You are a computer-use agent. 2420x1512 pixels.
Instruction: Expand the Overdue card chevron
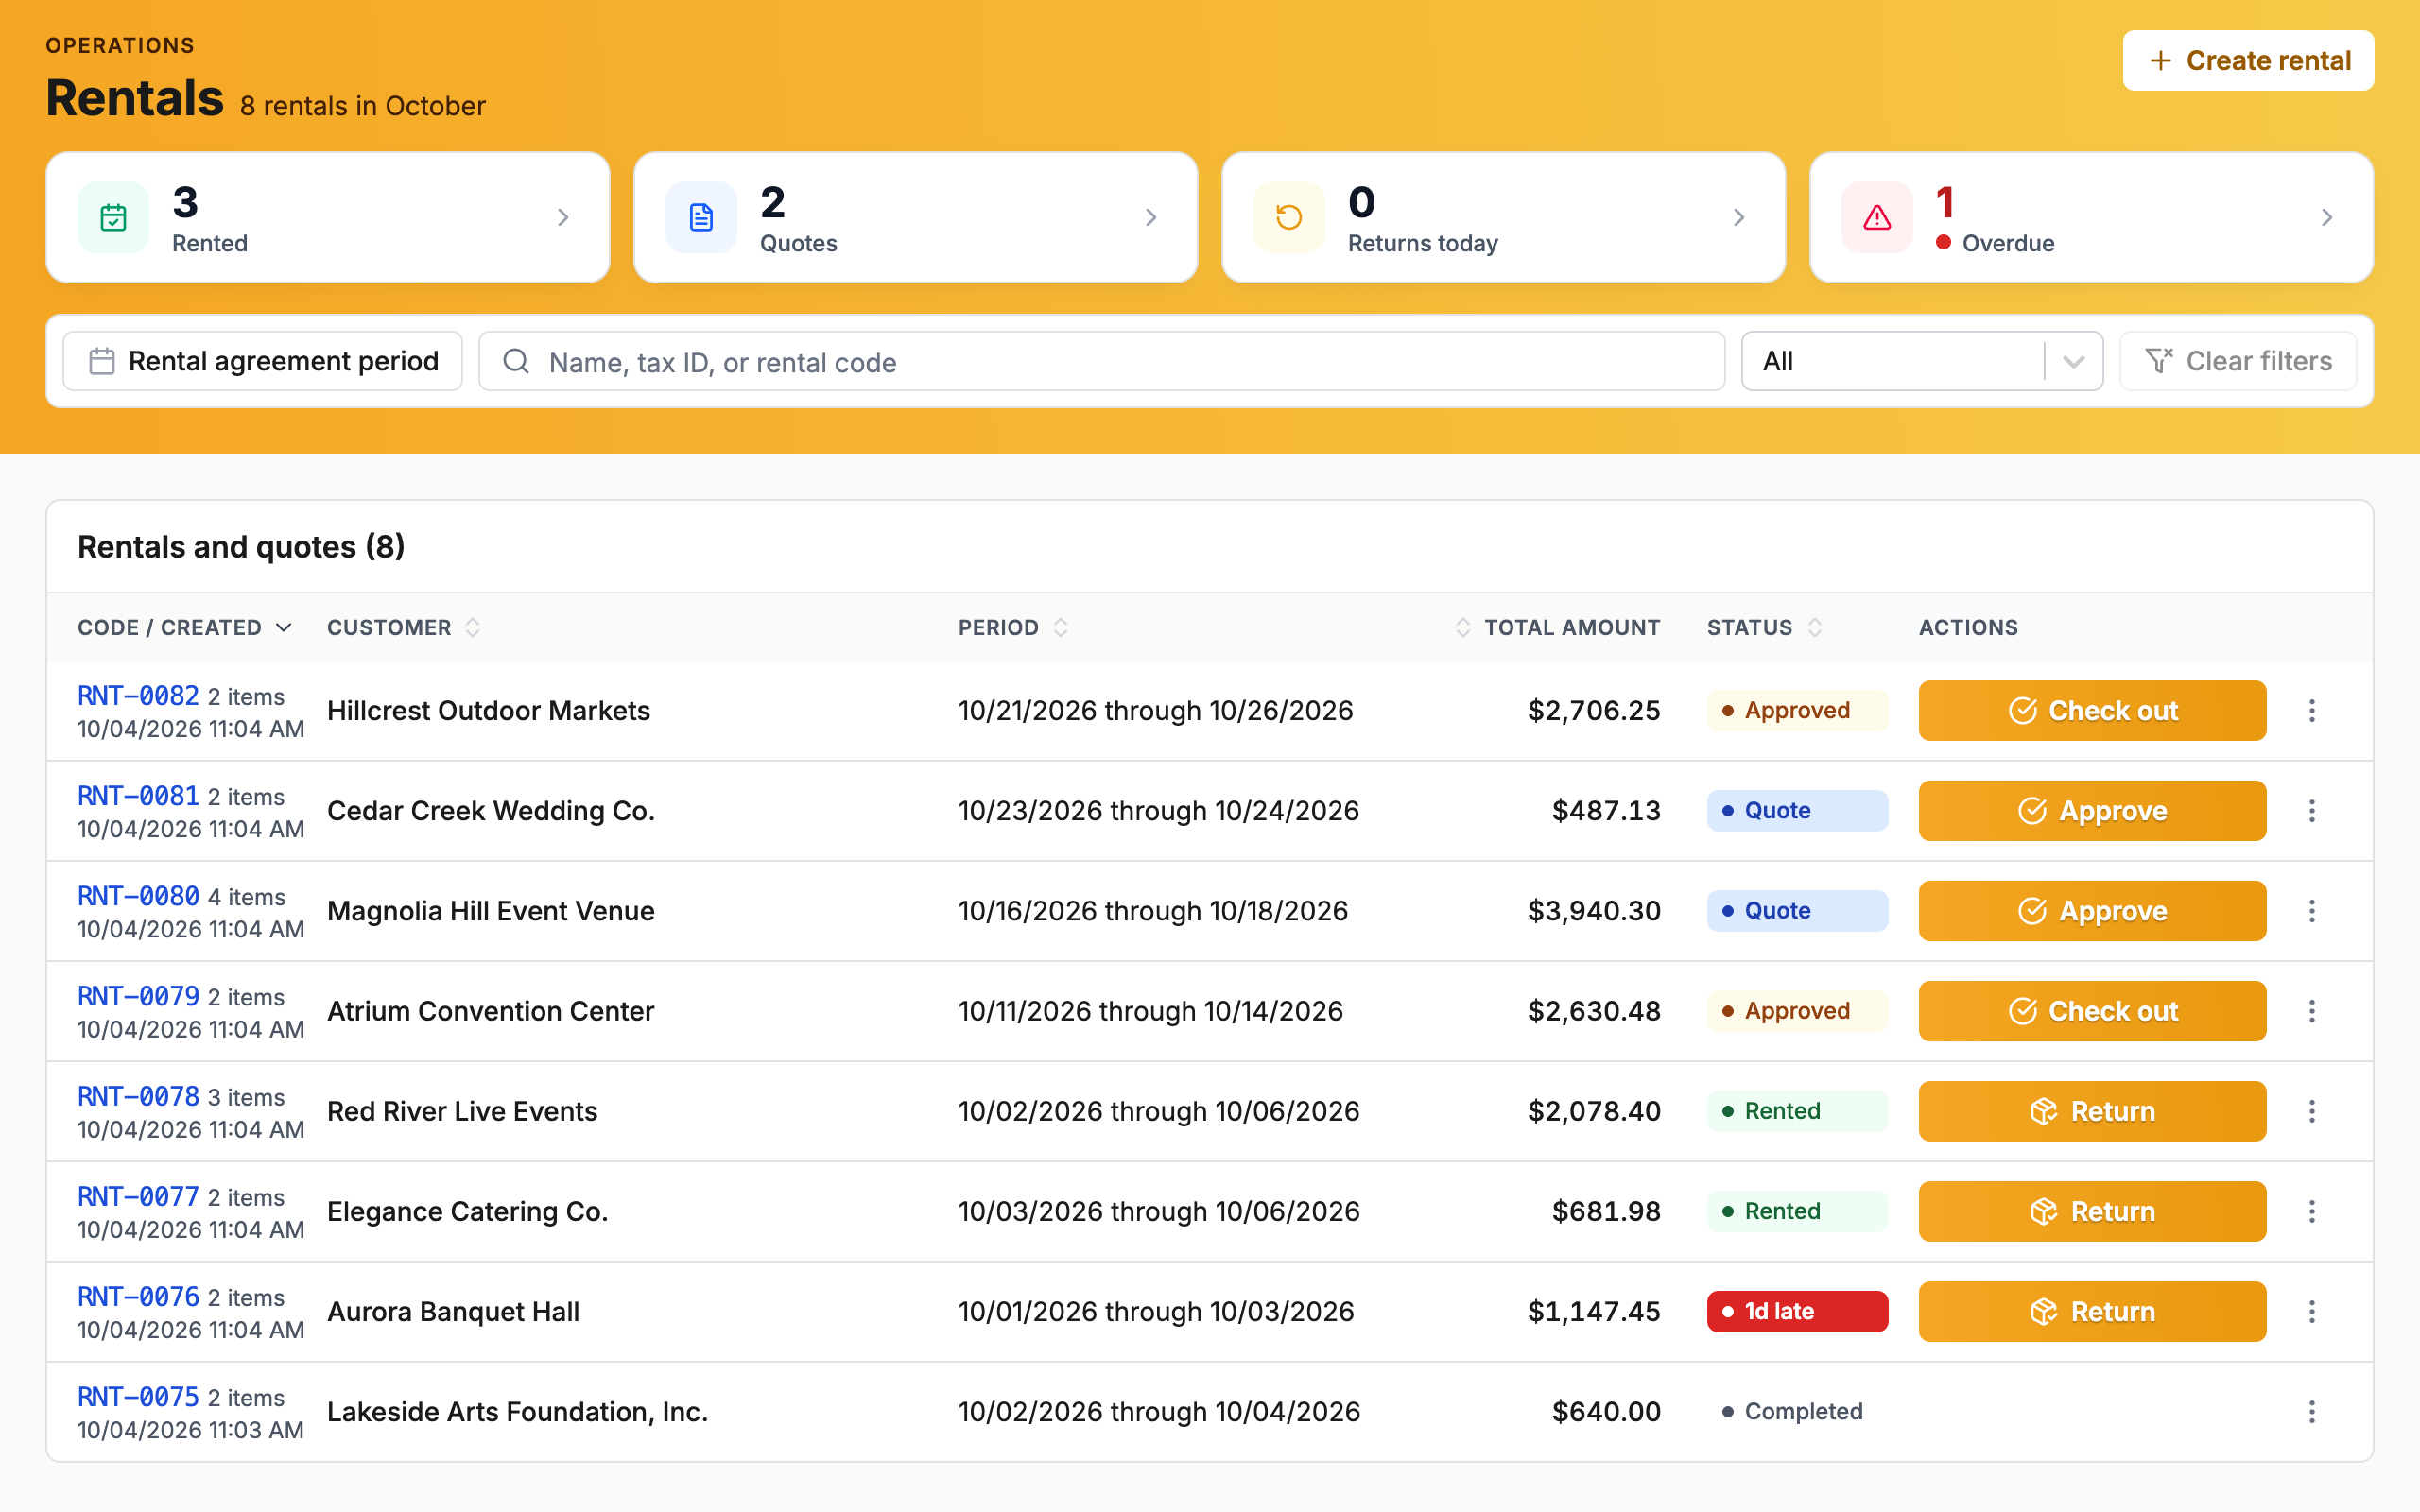2327,217
